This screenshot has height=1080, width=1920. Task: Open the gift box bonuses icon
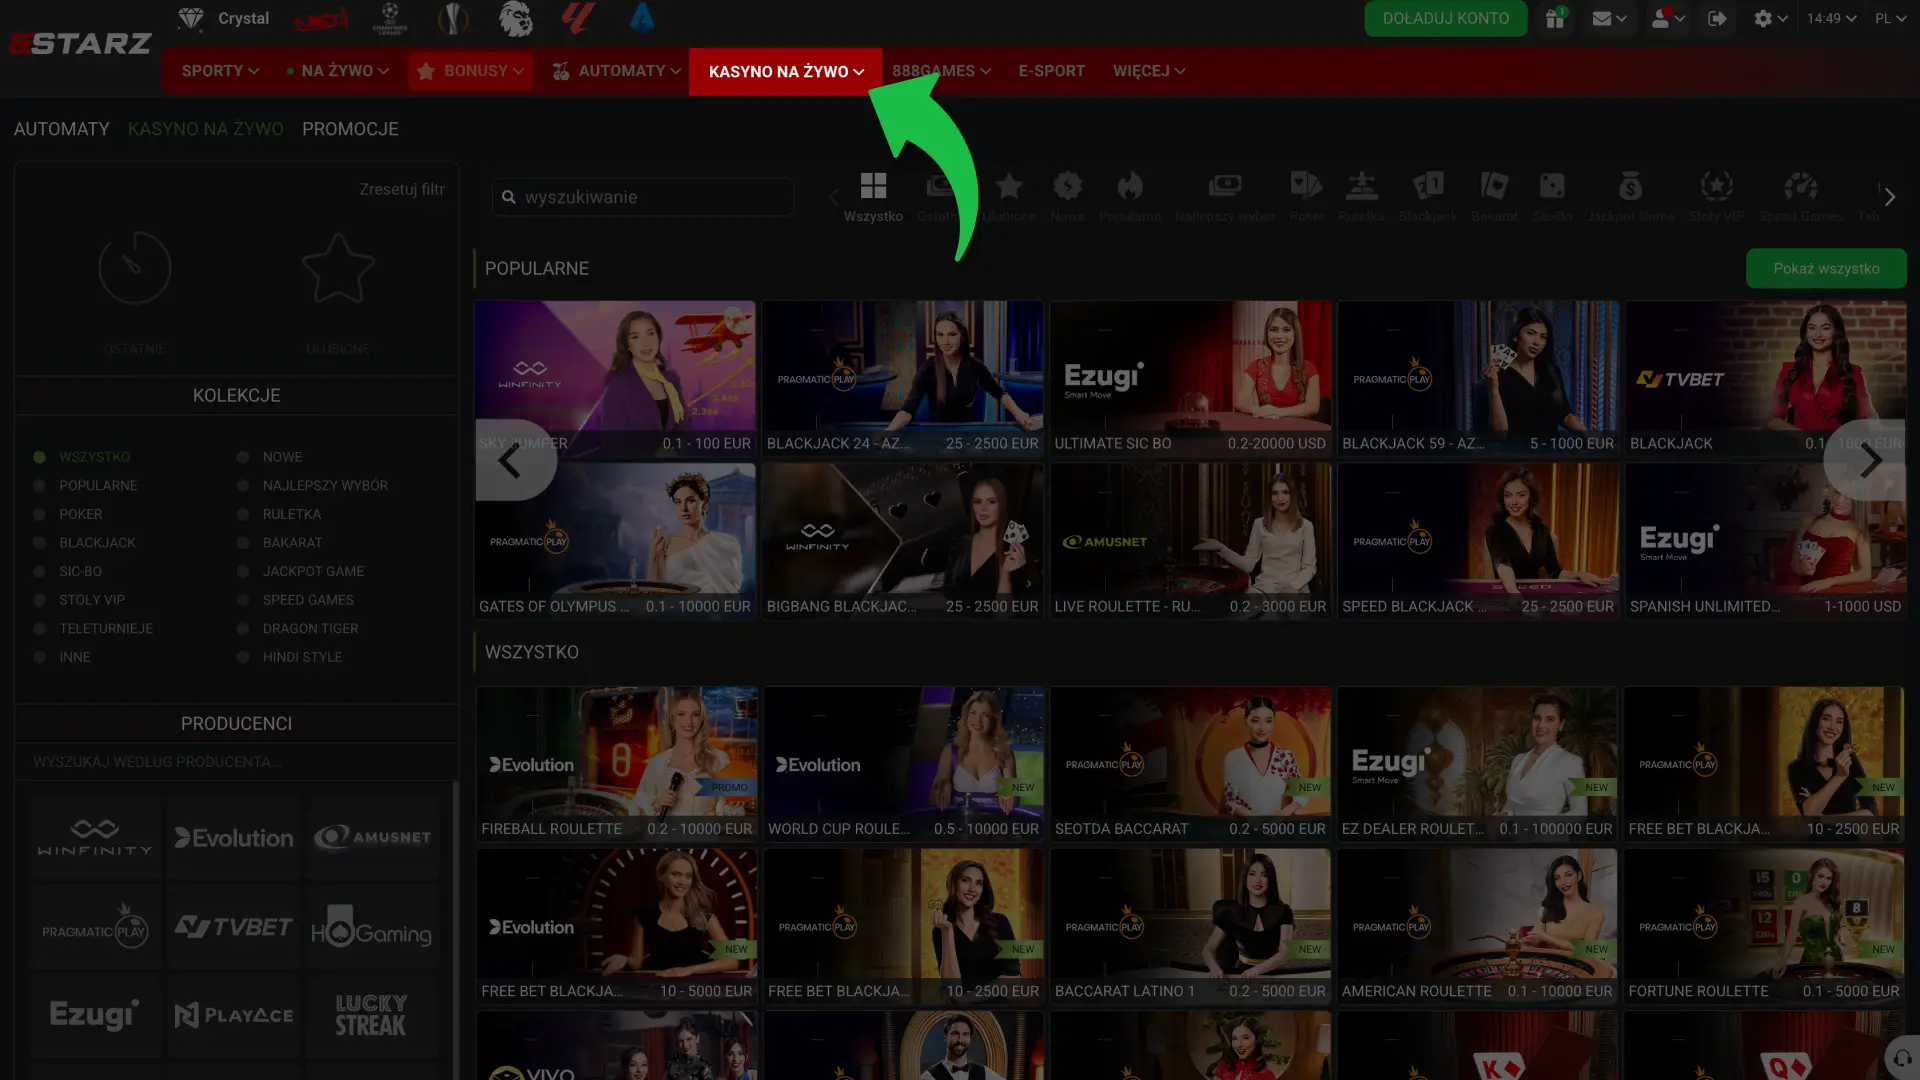click(x=1555, y=18)
